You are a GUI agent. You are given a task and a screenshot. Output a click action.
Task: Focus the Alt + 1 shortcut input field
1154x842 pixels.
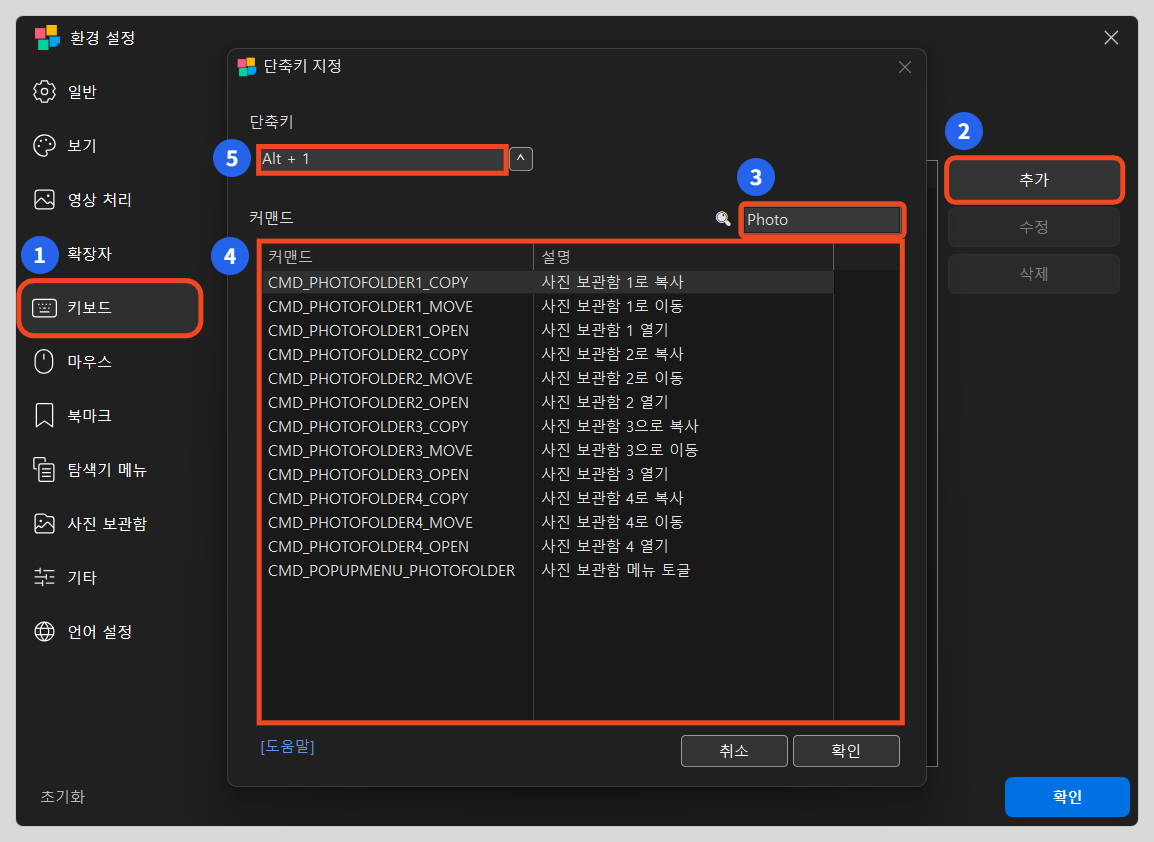(x=382, y=159)
